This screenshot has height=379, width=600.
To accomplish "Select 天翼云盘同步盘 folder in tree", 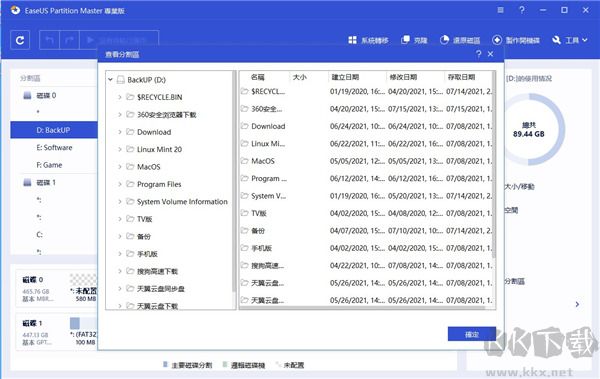I will pos(161,289).
